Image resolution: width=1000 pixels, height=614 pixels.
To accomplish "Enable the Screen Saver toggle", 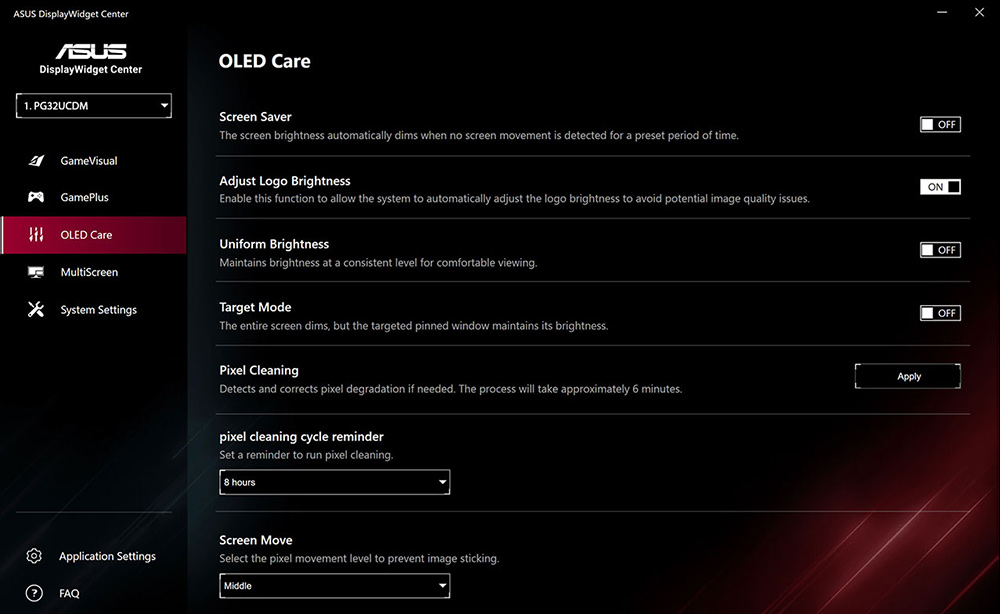I will (939, 124).
